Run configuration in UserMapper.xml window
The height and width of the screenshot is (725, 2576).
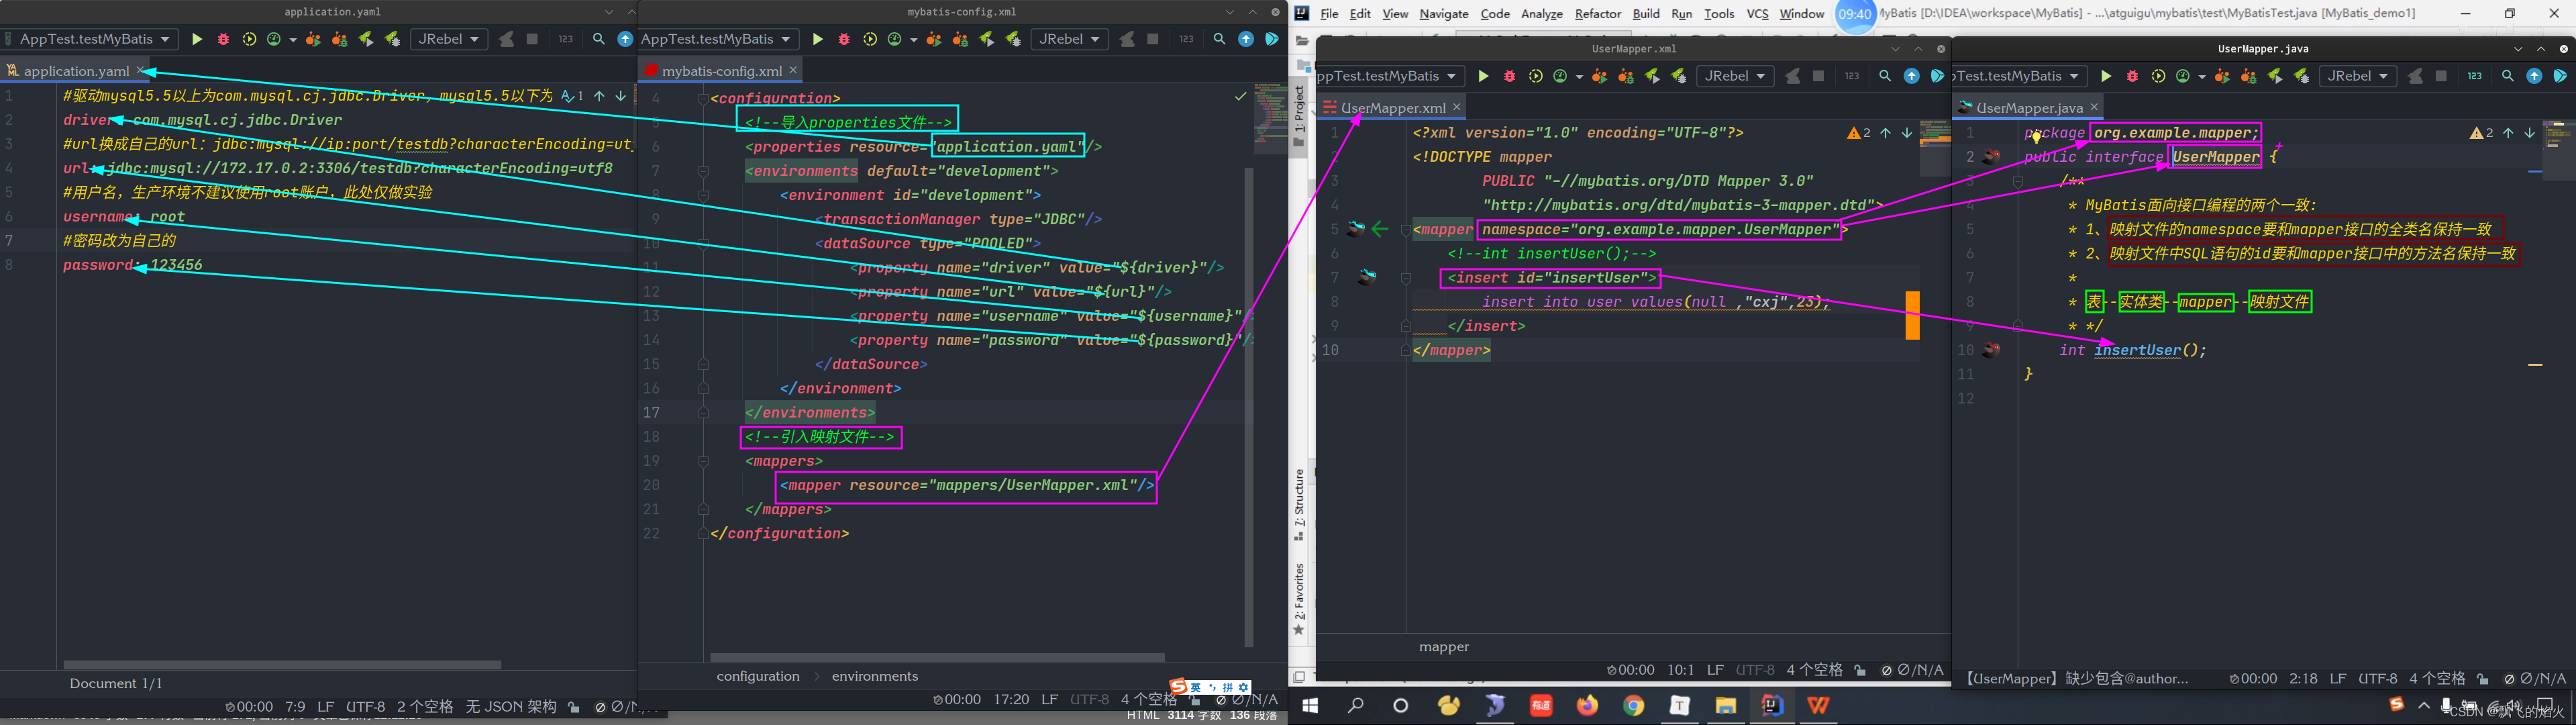[x=1483, y=76]
